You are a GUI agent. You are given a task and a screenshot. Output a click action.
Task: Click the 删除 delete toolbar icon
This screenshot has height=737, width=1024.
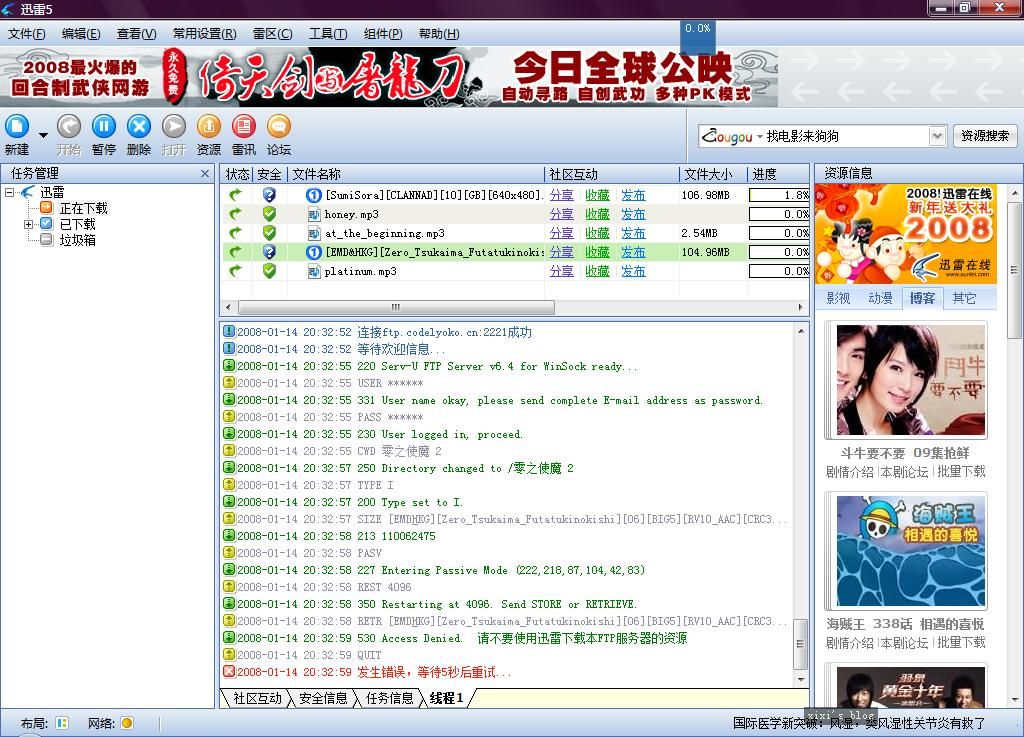click(x=138, y=127)
